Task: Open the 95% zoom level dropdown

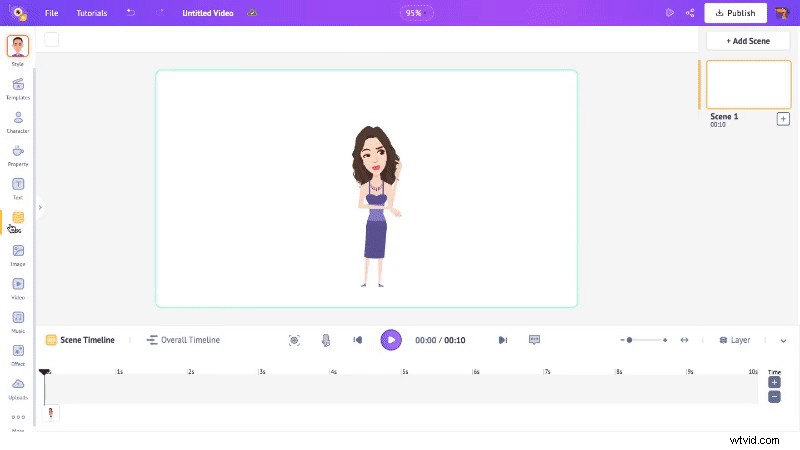Action: coord(416,13)
